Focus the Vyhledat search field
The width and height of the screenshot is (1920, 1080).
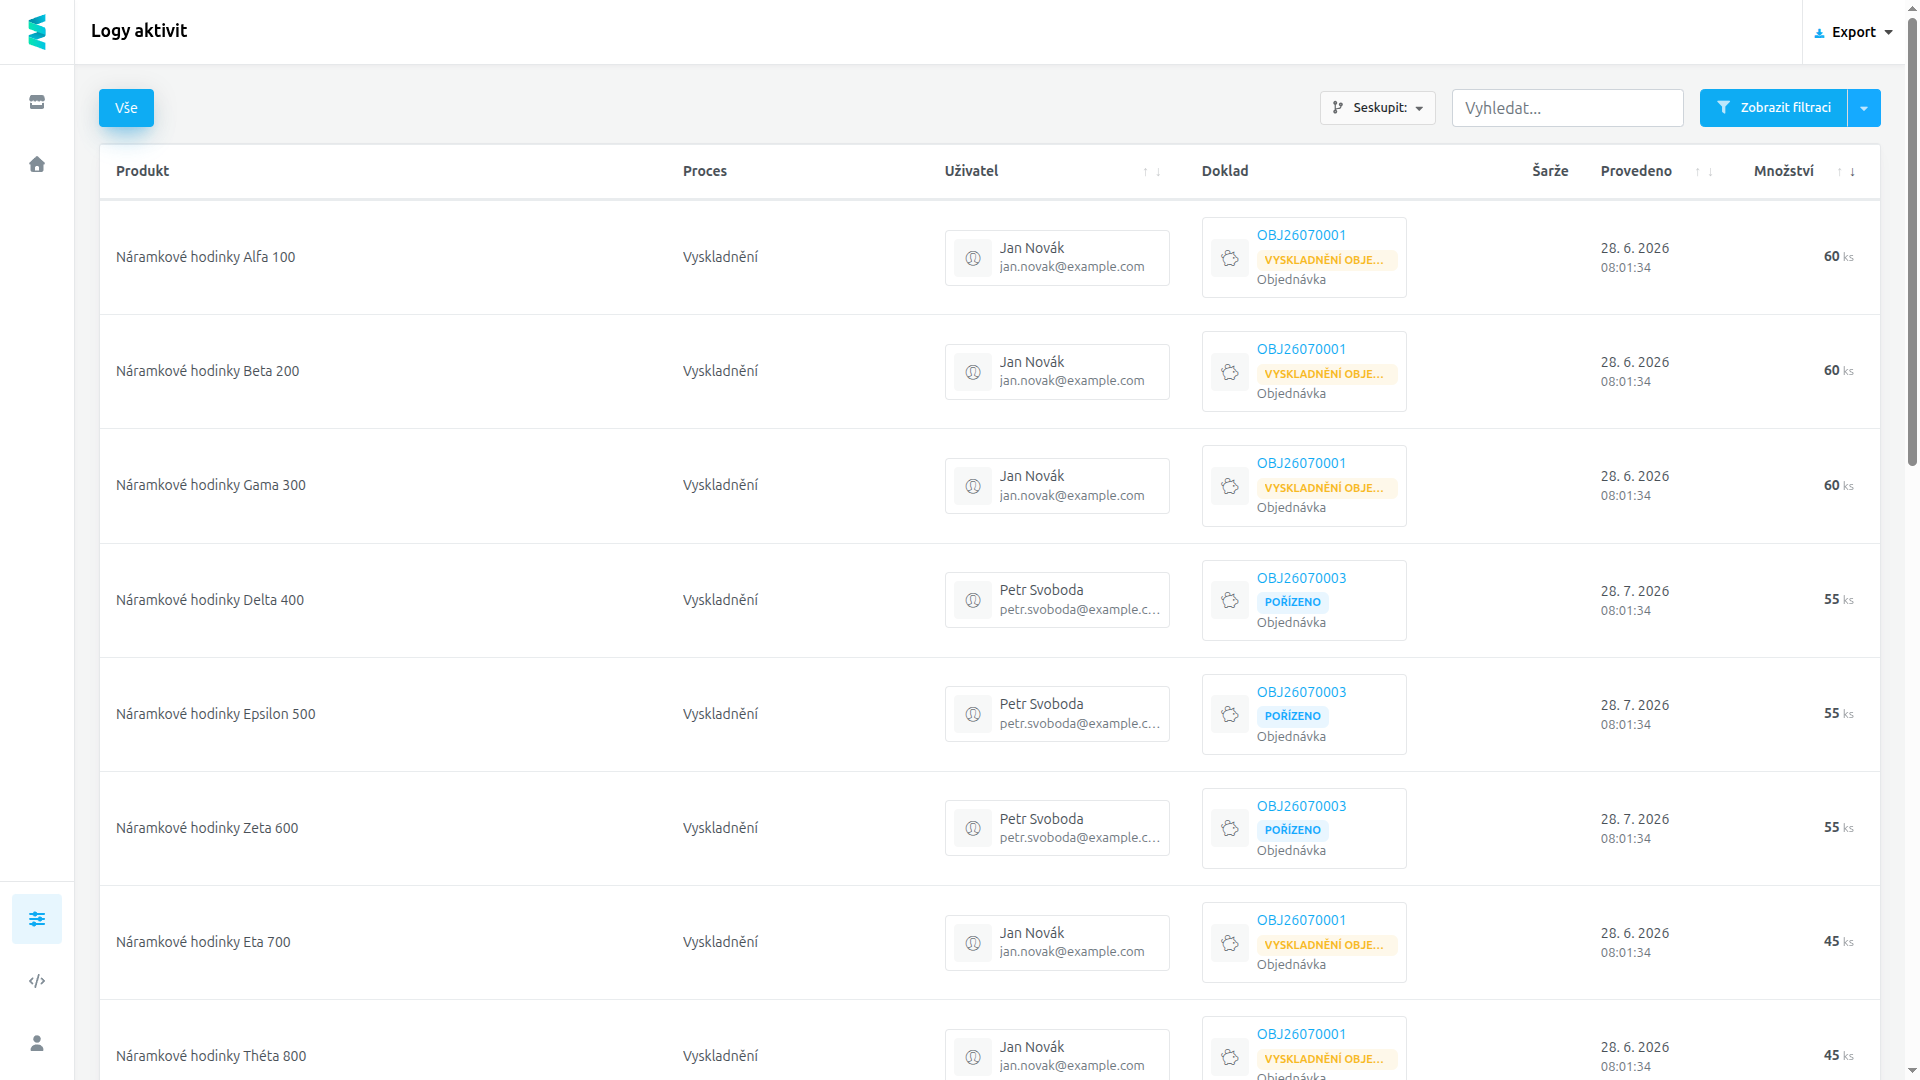1567,108
